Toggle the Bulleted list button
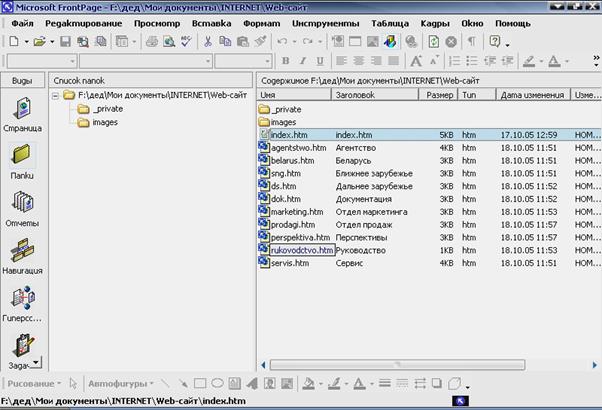Viewport: 602px width, 410px height. [472, 61]
